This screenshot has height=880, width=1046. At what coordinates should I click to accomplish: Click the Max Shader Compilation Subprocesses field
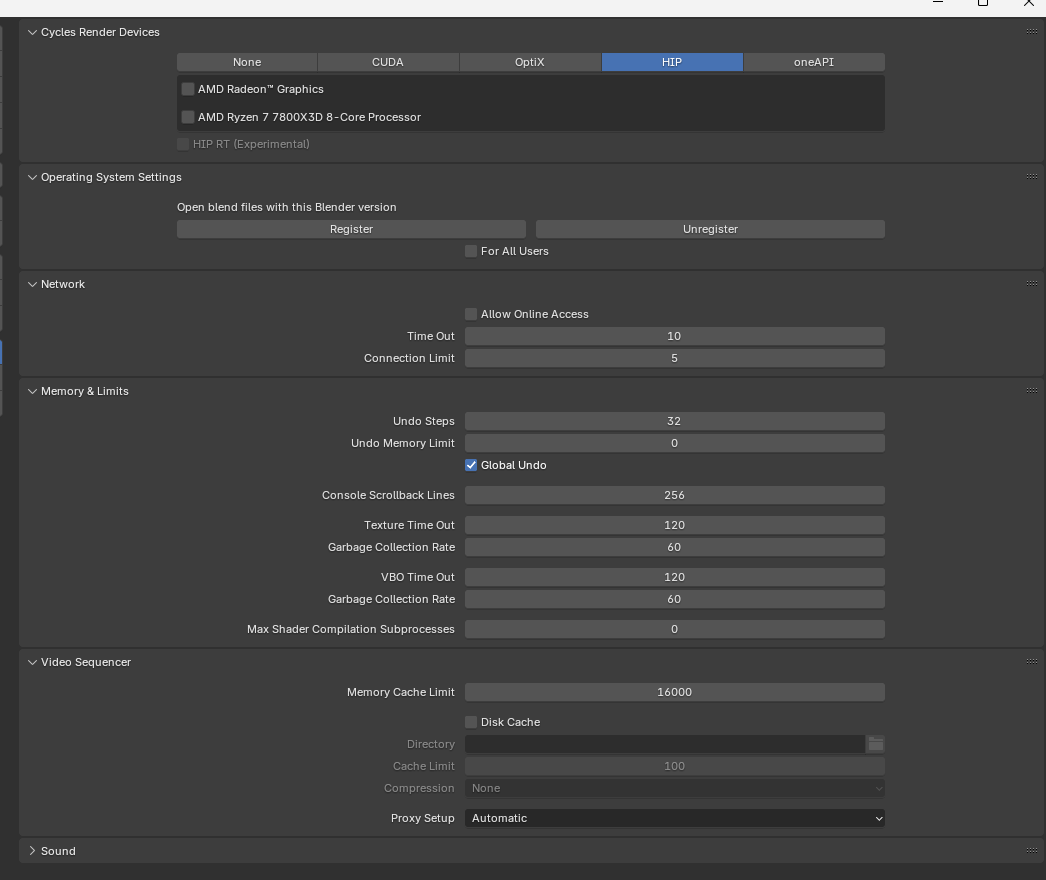click(674, 629)
